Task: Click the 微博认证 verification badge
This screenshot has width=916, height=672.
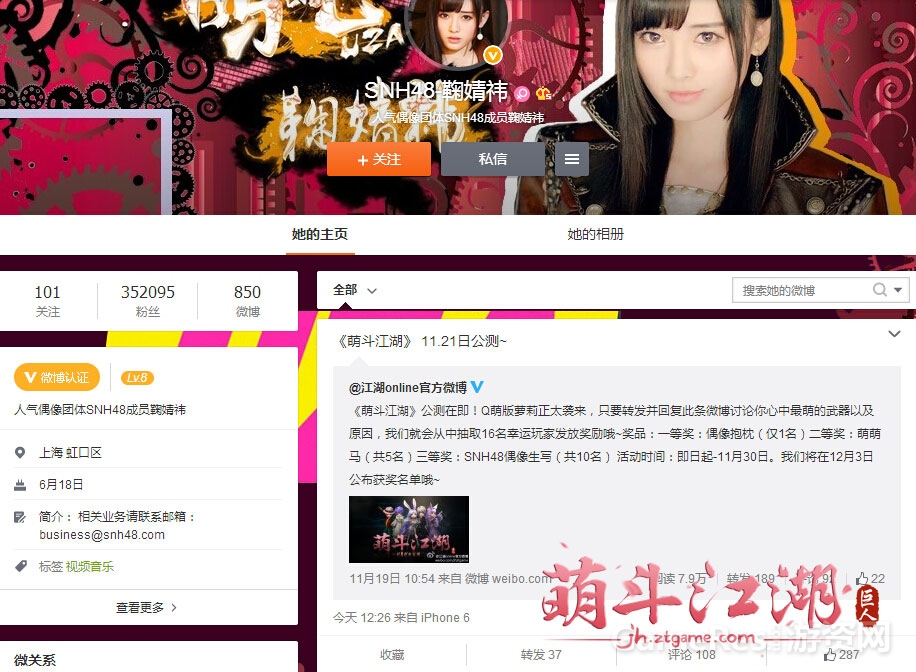Action: tap(57, 377)
